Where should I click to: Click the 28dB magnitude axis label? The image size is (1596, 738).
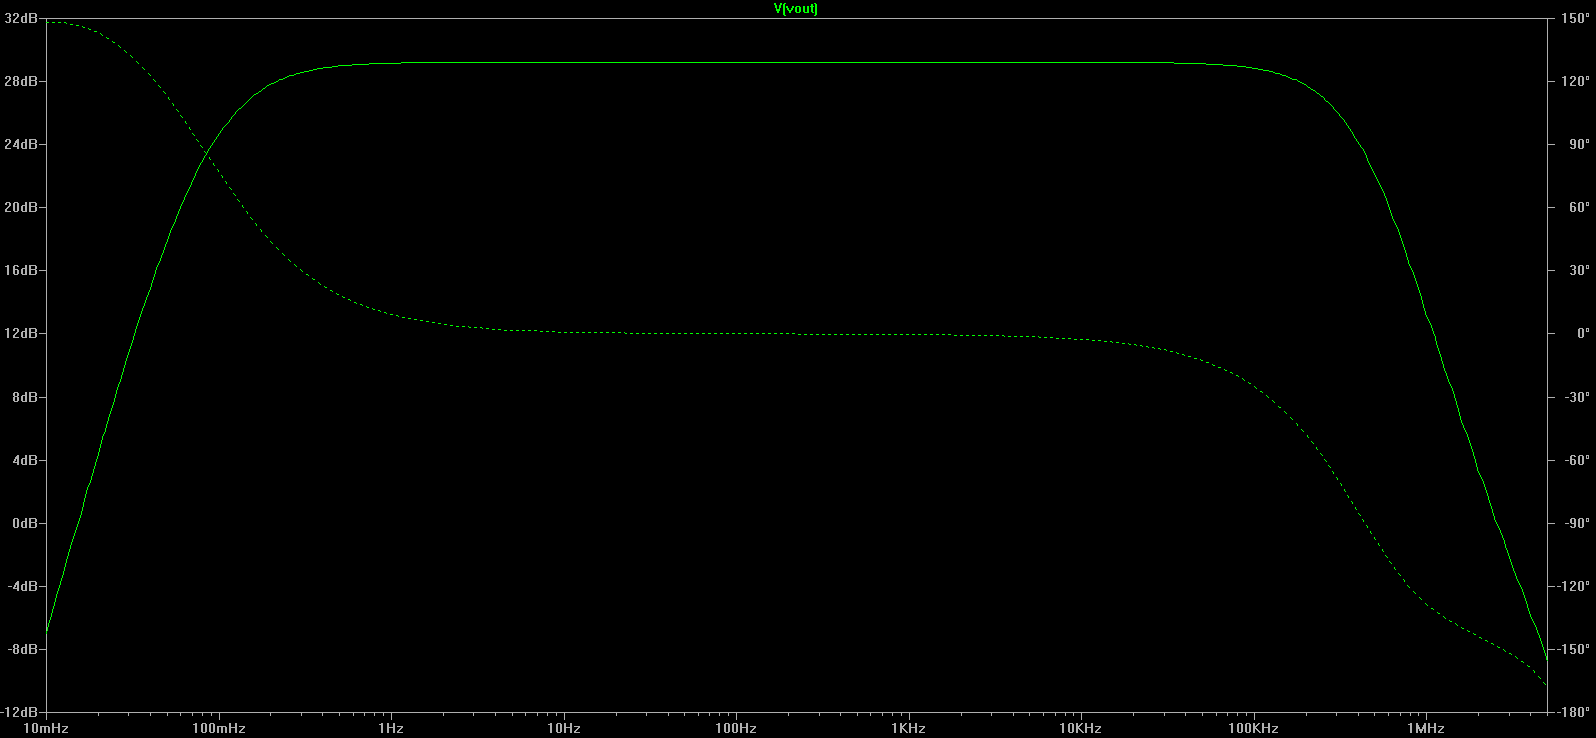tap(20, 81)
